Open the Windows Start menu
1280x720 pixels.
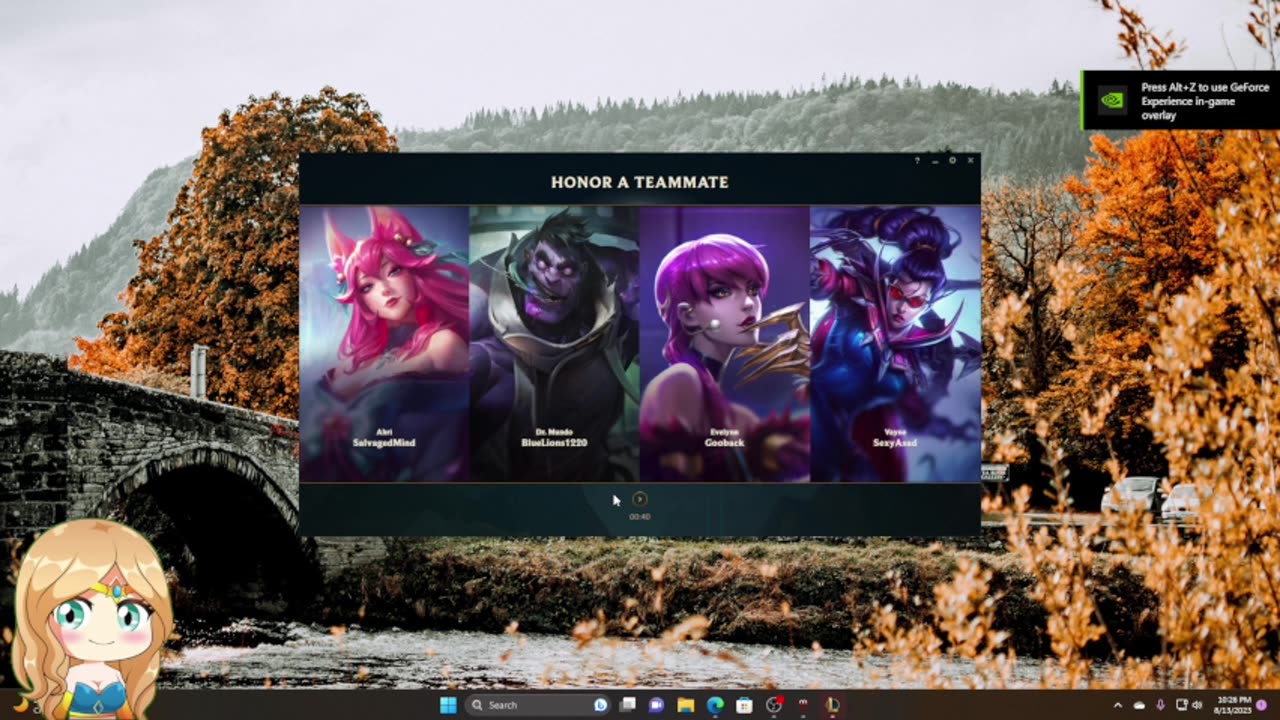click(448, 705)
